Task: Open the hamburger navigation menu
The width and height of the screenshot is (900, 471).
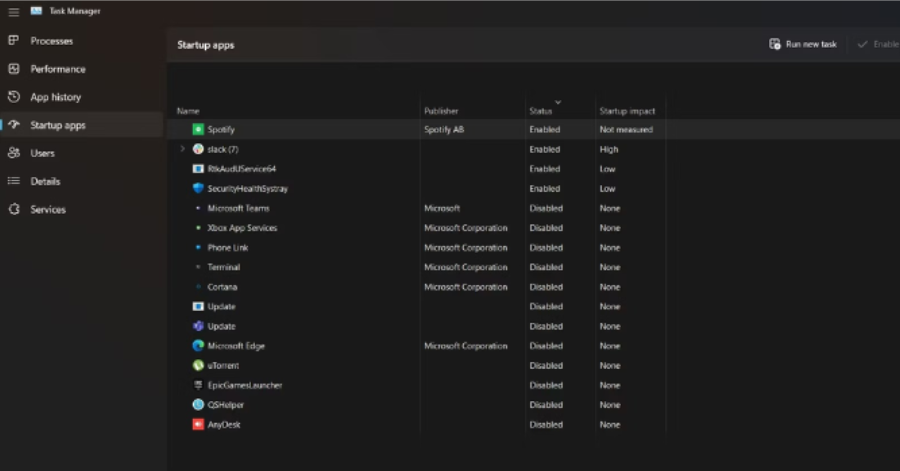Action: (x=14, y=11)
